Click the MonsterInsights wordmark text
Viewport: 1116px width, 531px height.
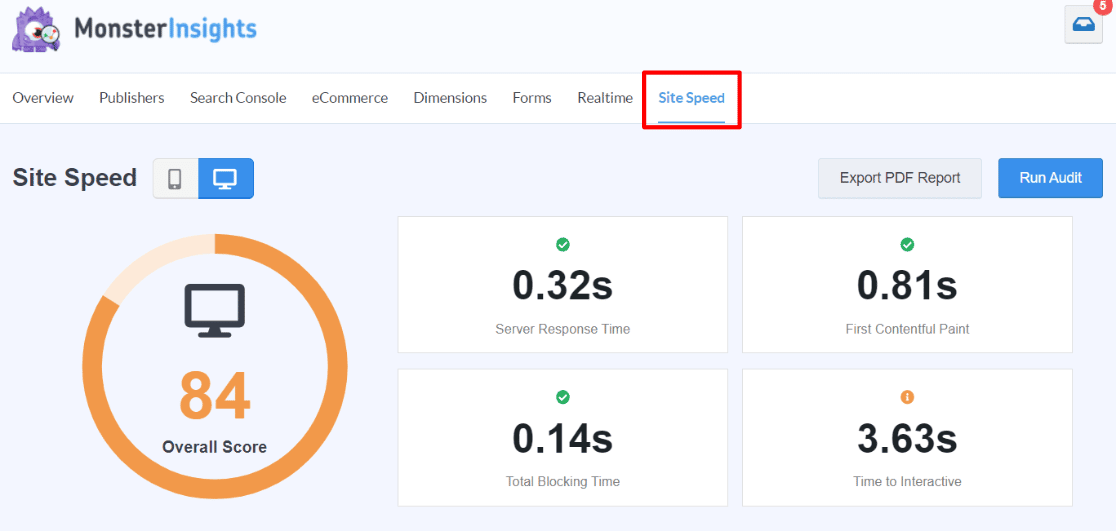click(x=165, y=30)
